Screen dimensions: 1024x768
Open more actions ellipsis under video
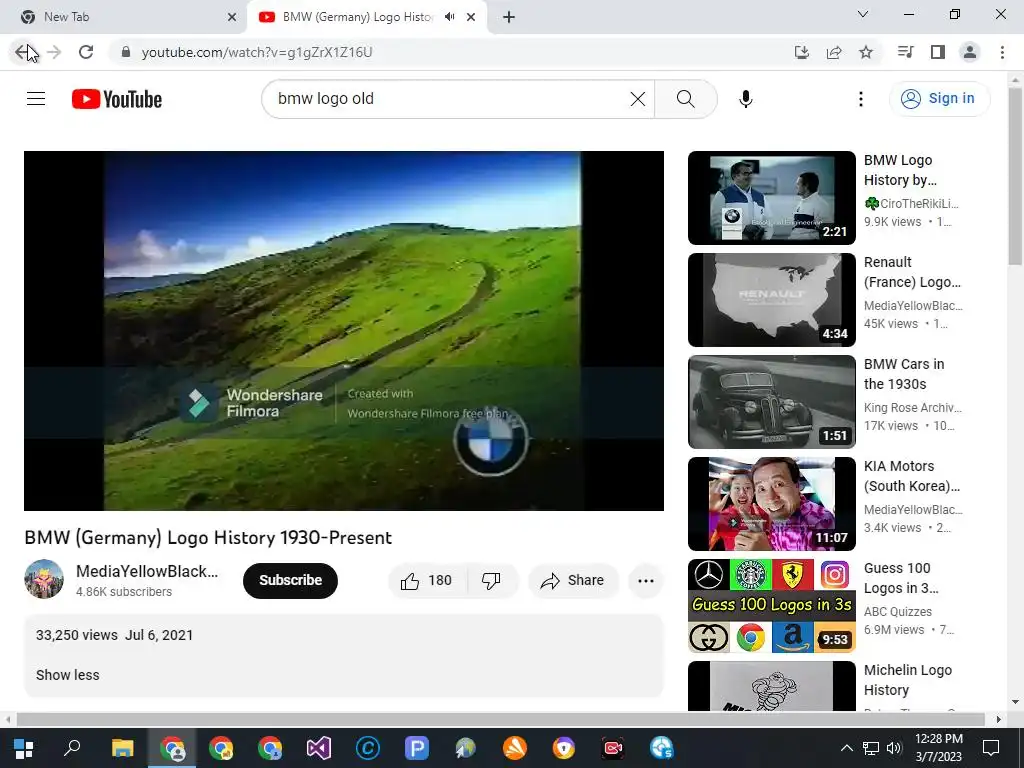(x=645, y=581)
